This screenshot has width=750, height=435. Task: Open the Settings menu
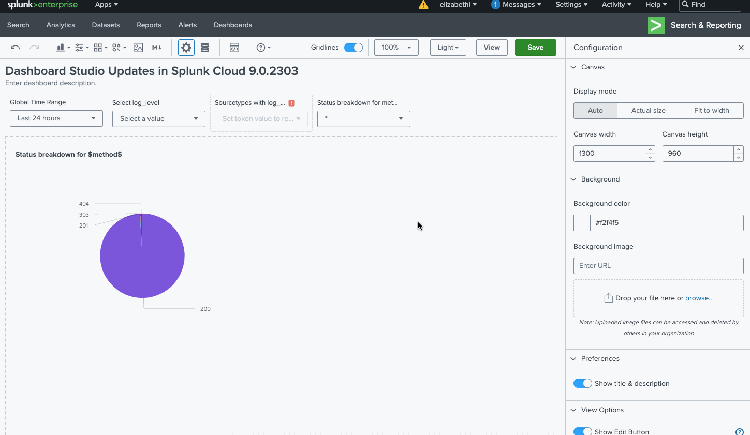coord(571,5)
